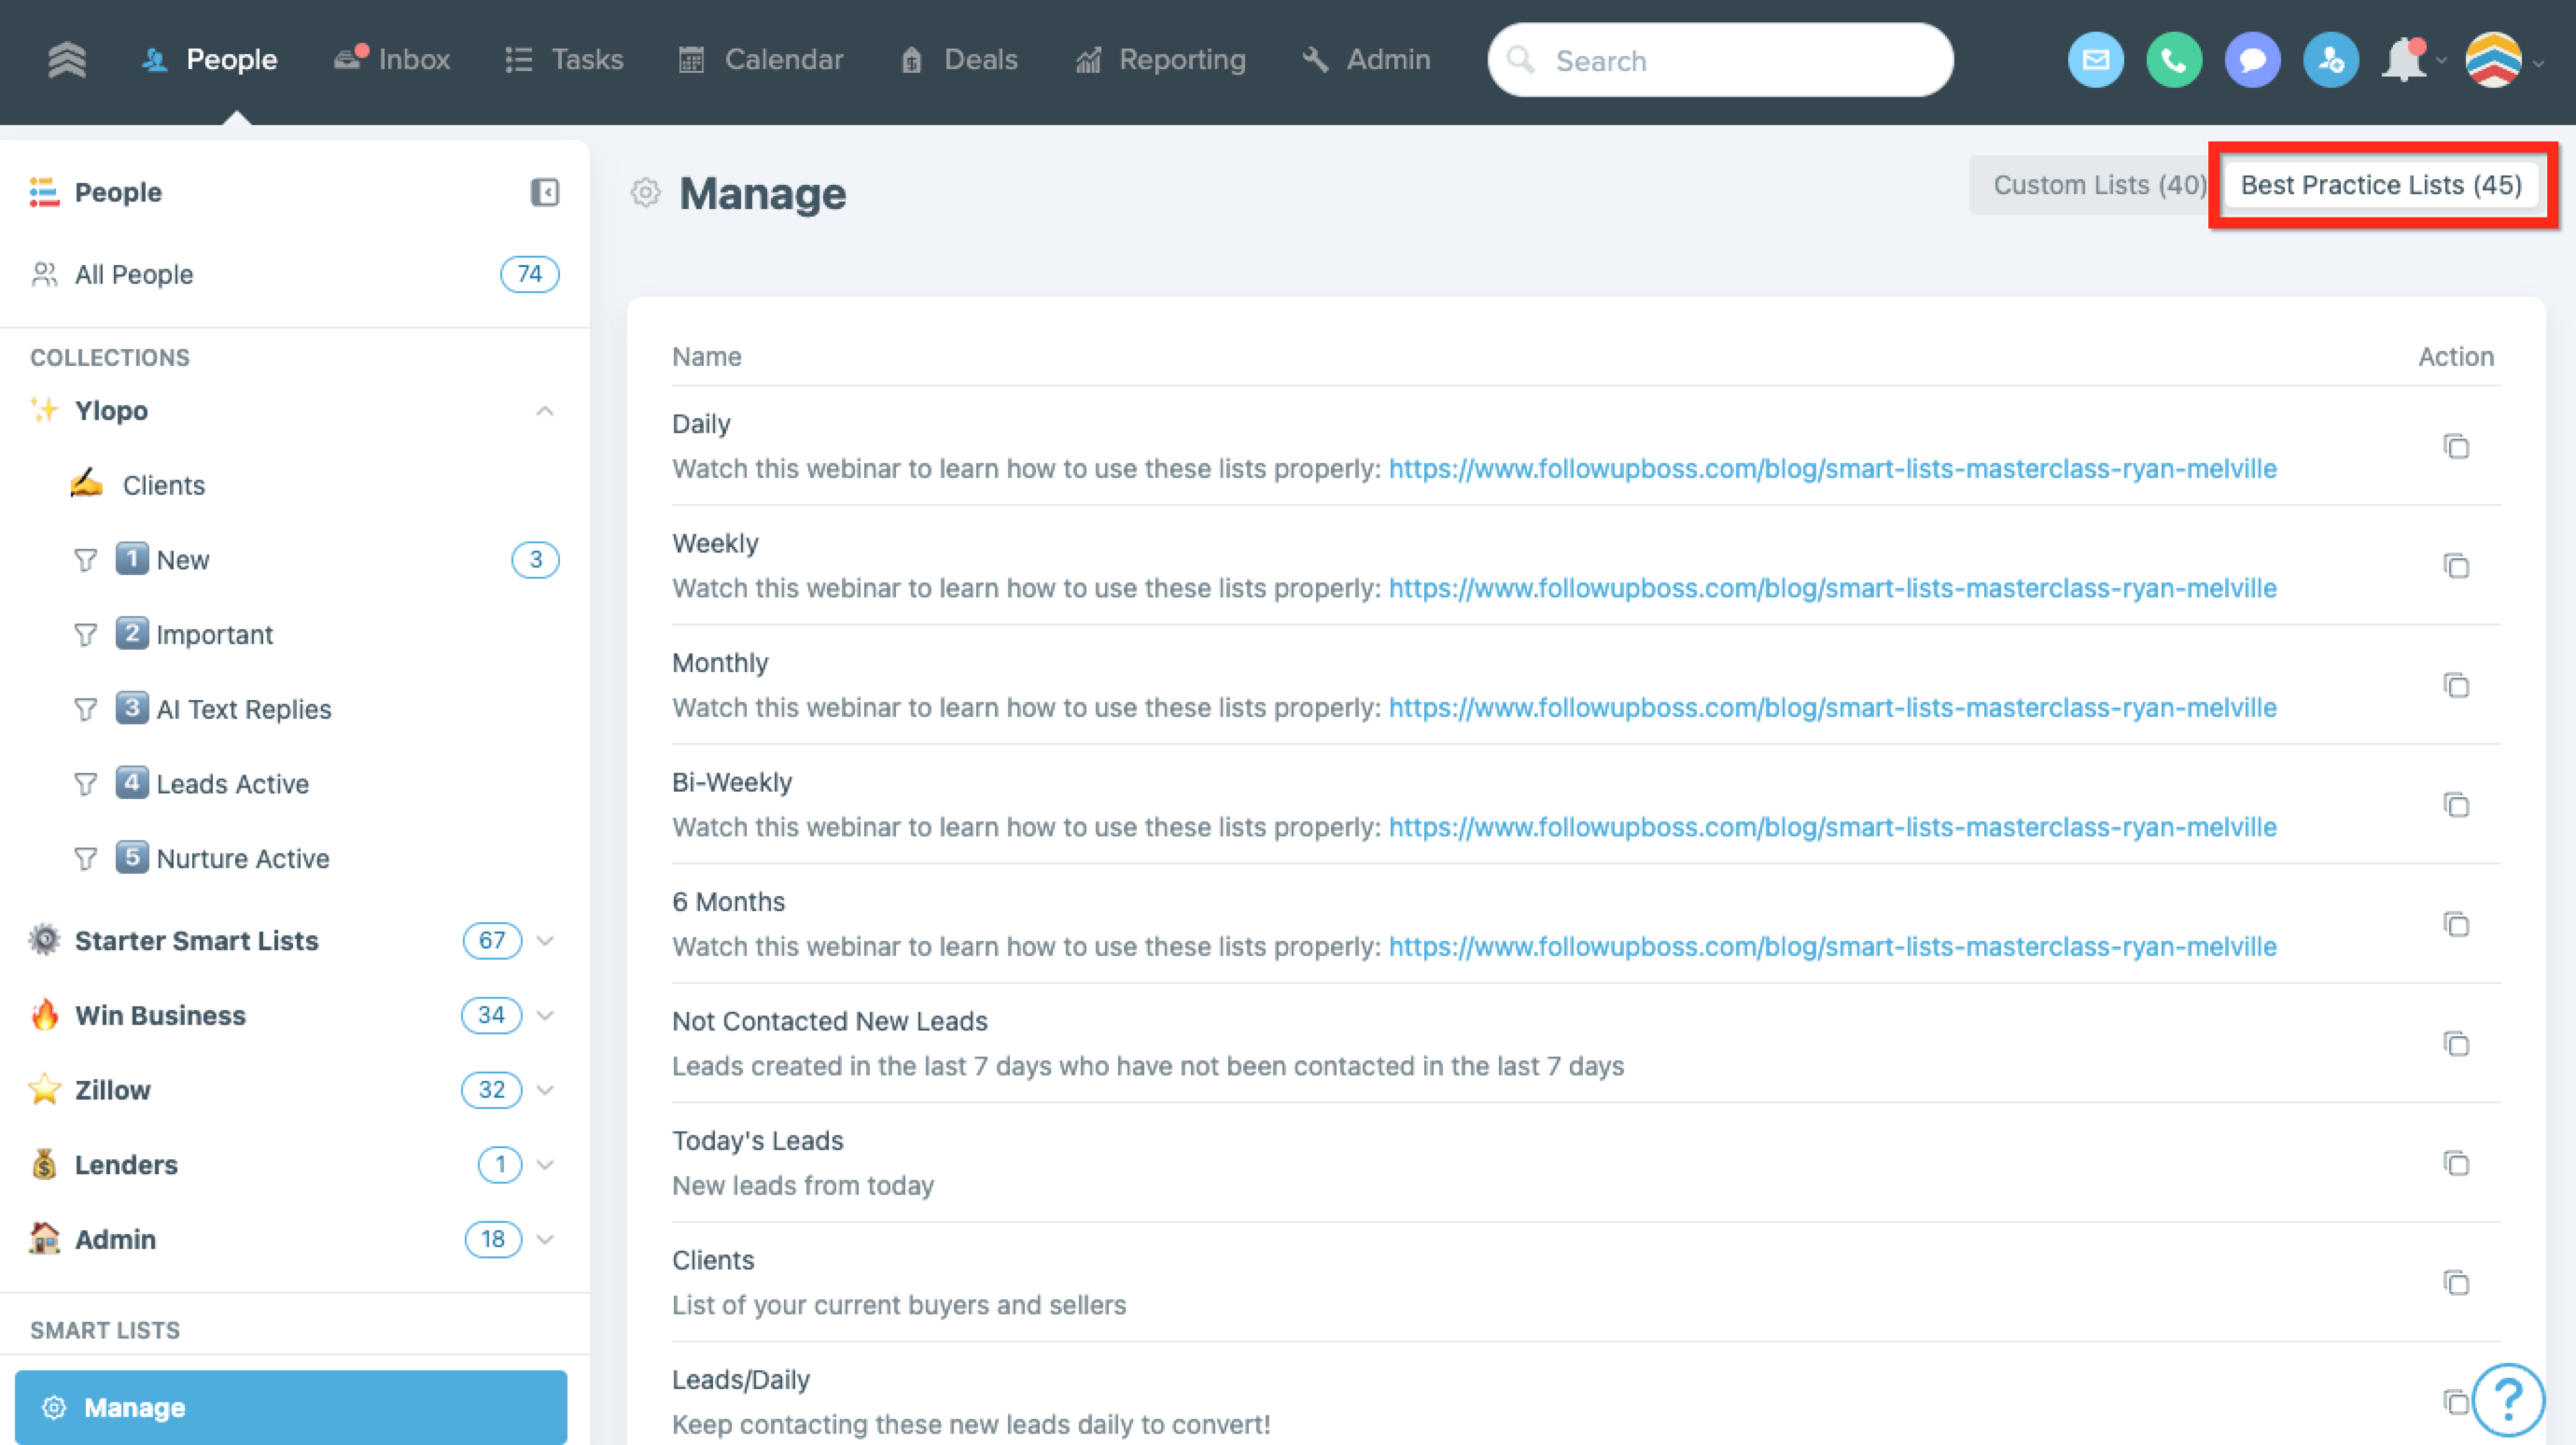Click the help question mark button
The width and height of the screenshot is (2576, 1445).
[x=2507, y=1399]
